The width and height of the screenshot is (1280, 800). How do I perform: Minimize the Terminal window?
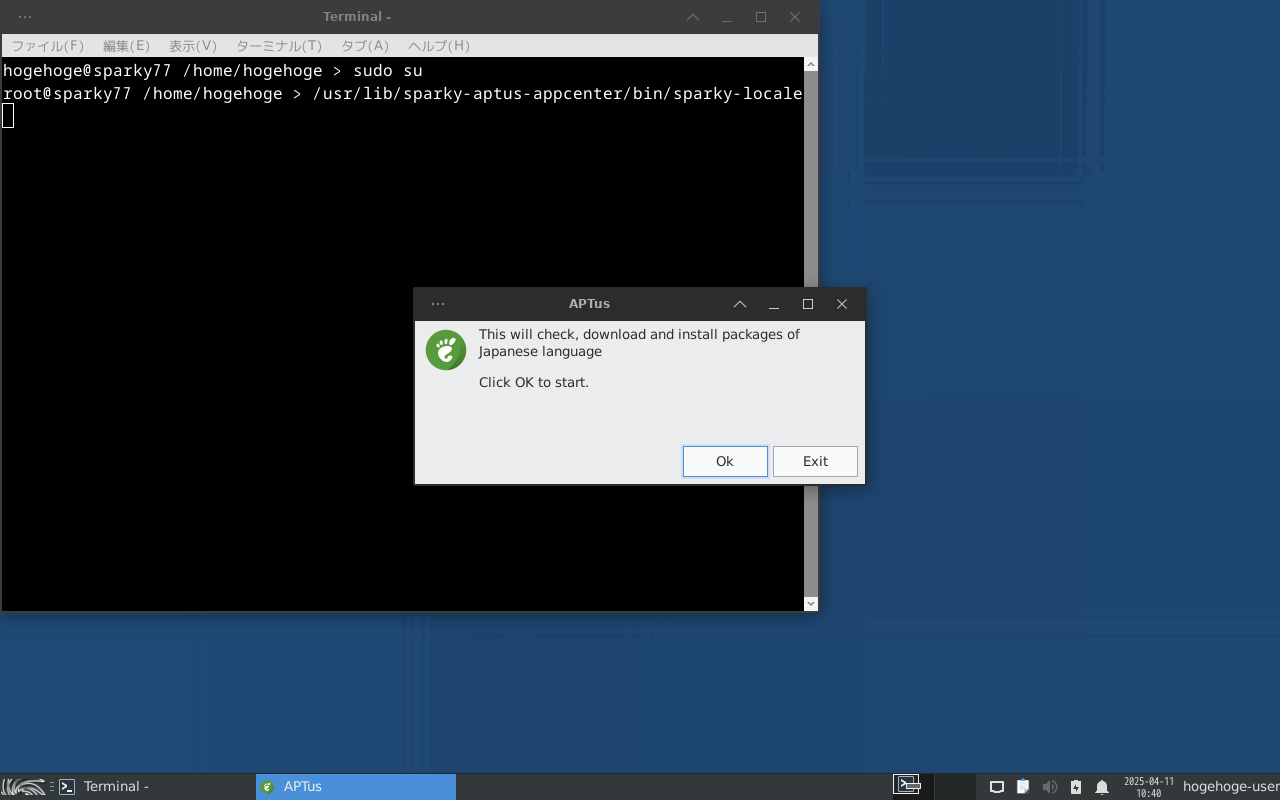(x=727, y=17)
